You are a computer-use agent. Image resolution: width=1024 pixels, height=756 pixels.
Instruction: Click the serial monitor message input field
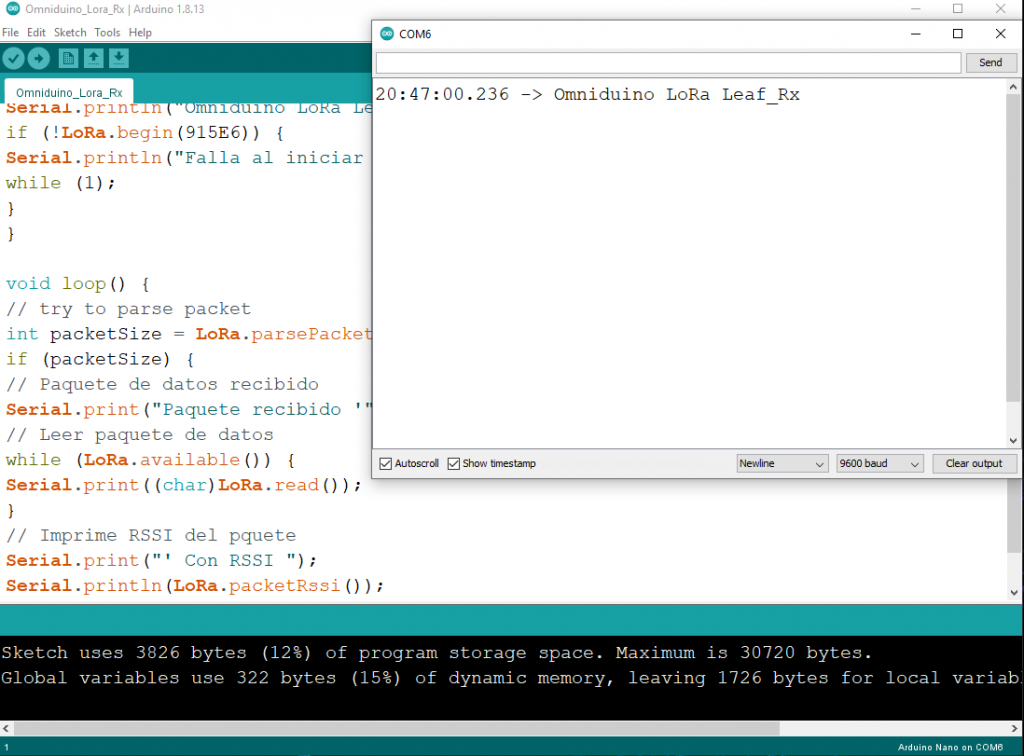pyautogui.click(x=669, y=63)
